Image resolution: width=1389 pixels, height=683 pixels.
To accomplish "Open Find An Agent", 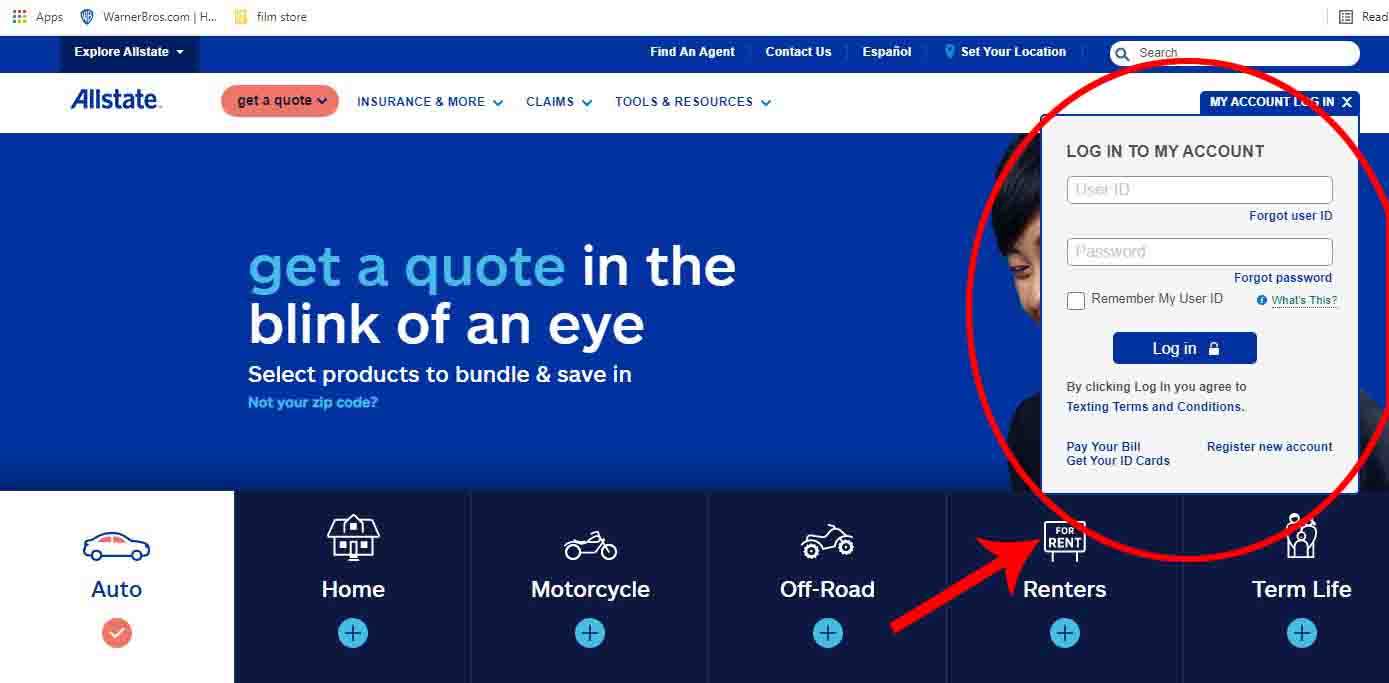I will pyautogui.click(x=692, y=52).
